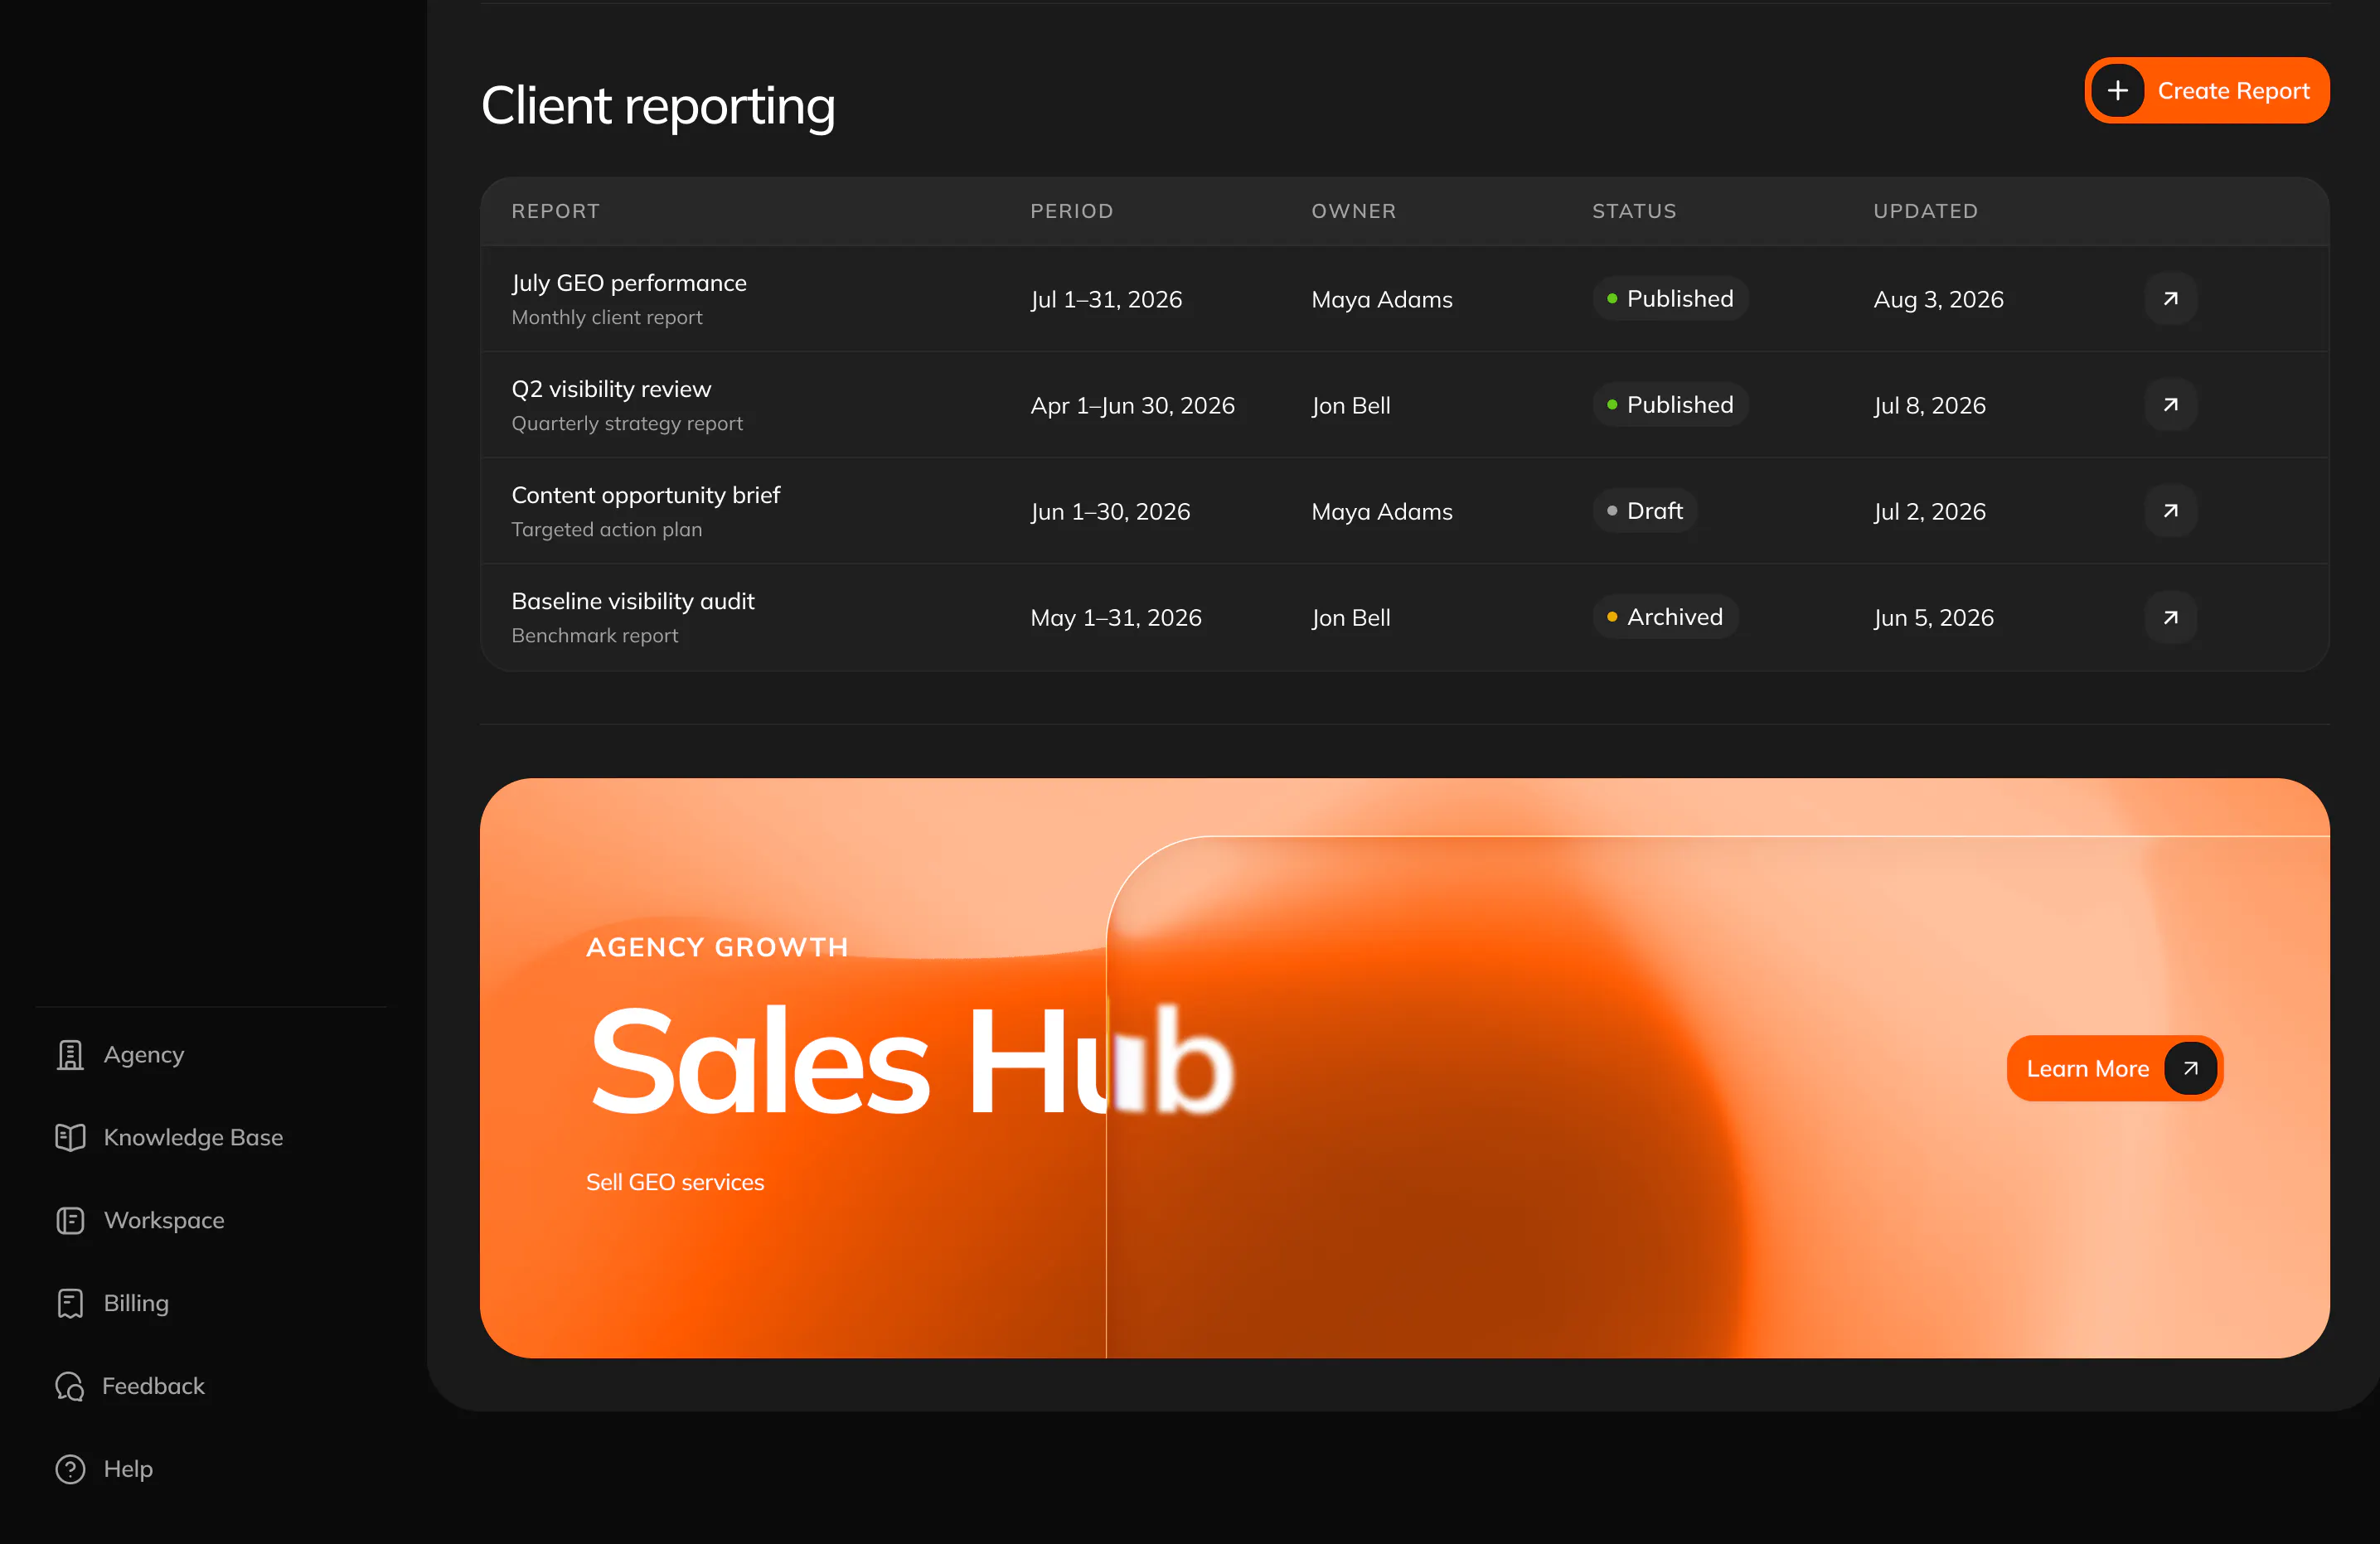Click updated date Jul 2, 2026

pos(1929,511)
